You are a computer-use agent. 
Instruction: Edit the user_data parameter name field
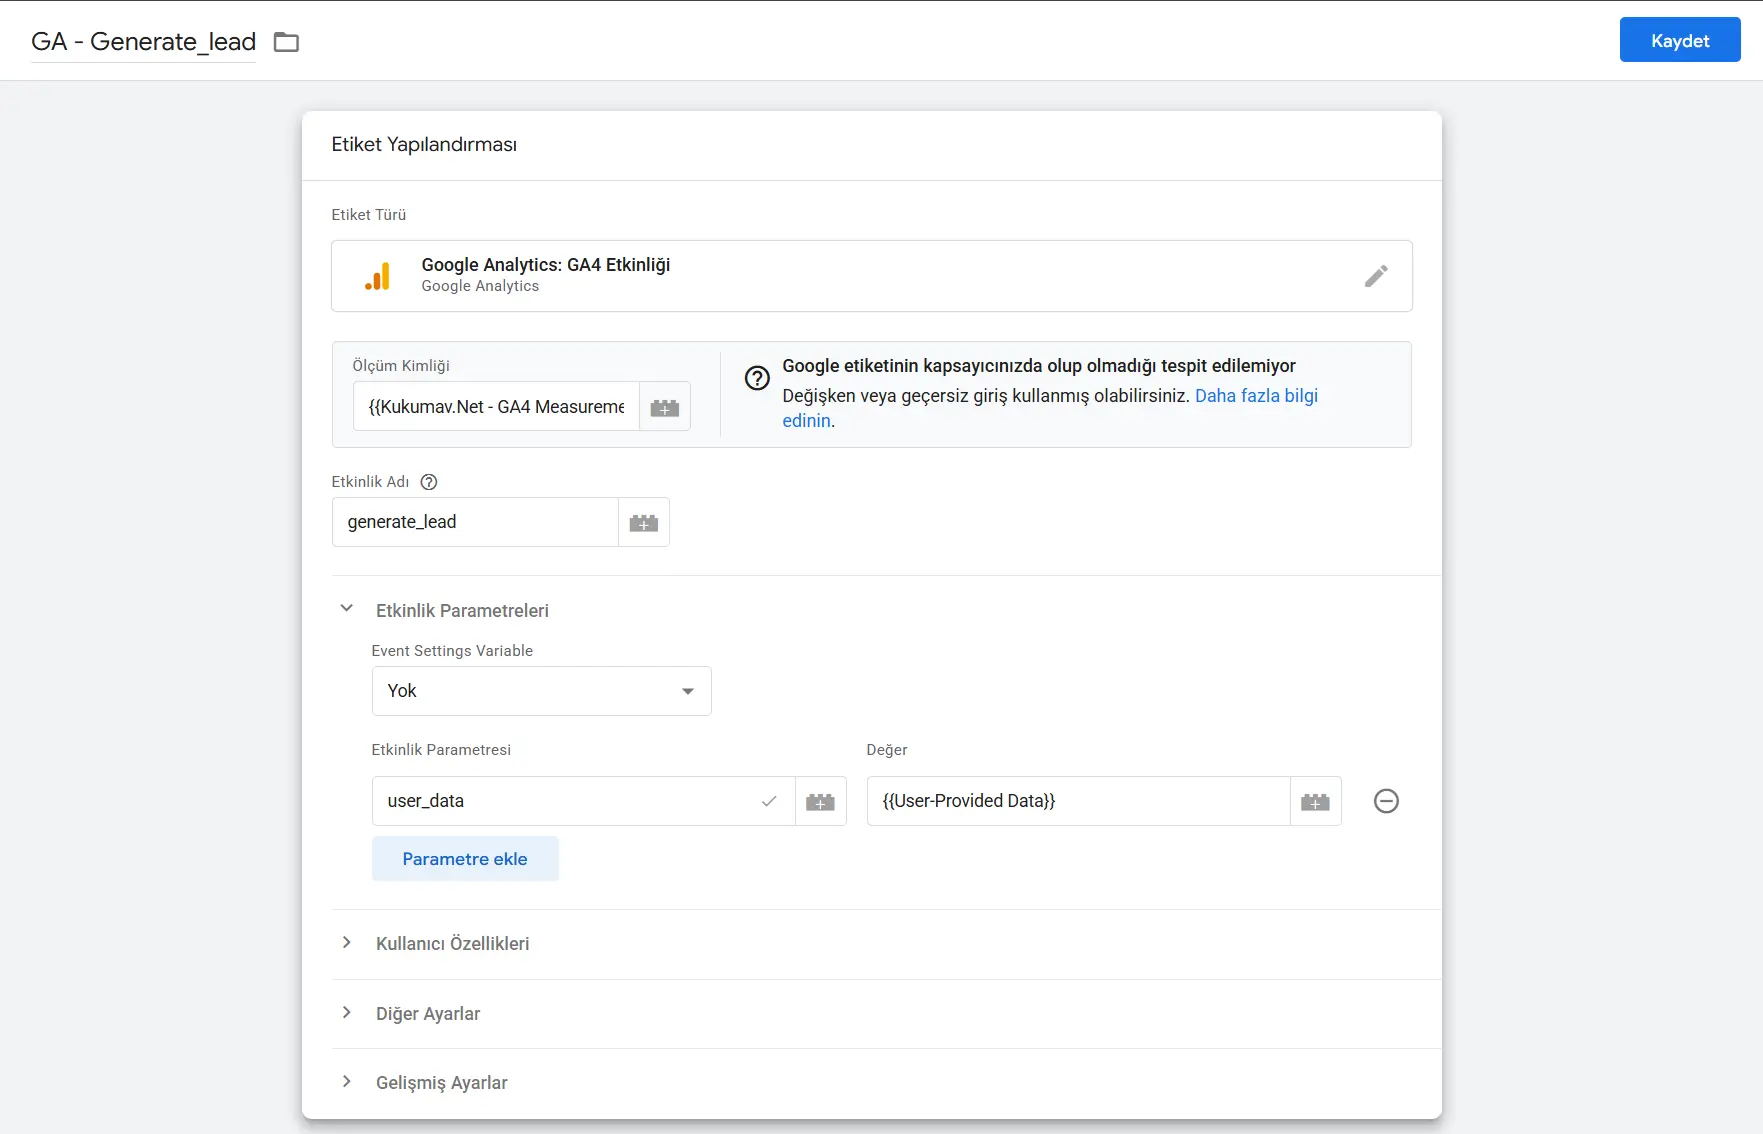click(x=584, y=801)
